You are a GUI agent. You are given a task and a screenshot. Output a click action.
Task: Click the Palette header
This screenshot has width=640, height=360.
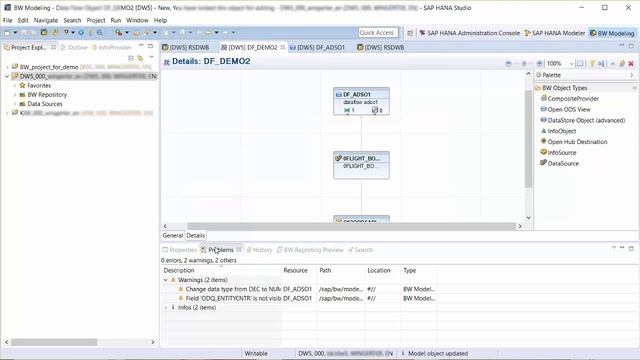[x=585, y=75]
